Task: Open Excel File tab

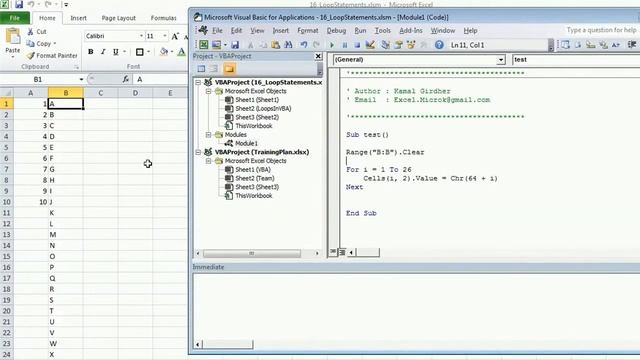Action: pyautogui.click(x=15, y=18)
